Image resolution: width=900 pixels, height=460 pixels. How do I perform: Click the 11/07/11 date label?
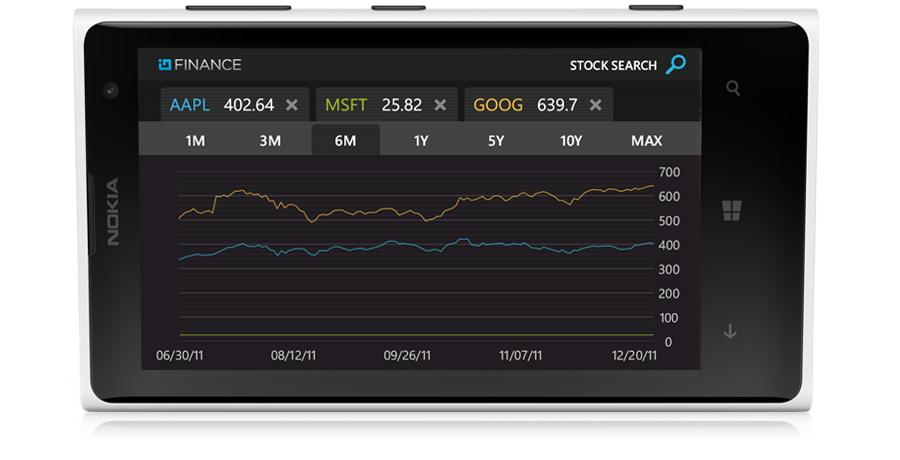521,355
